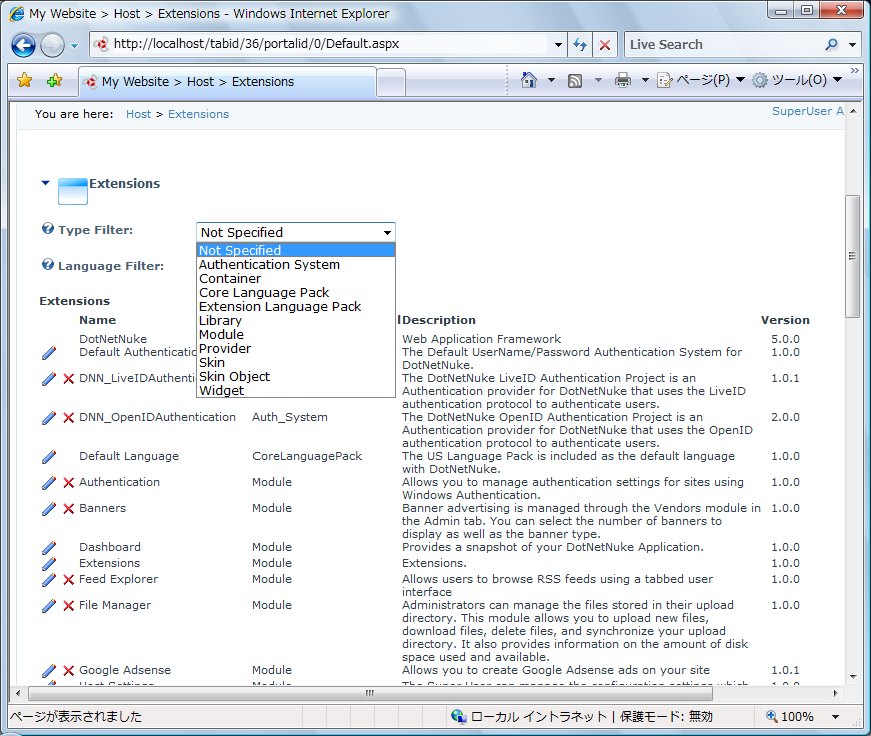Edit the DNN_OpenIDAuthentication extension
This screenshot has height=736, width=871.
pyautogui.click(x=49, y=418)
